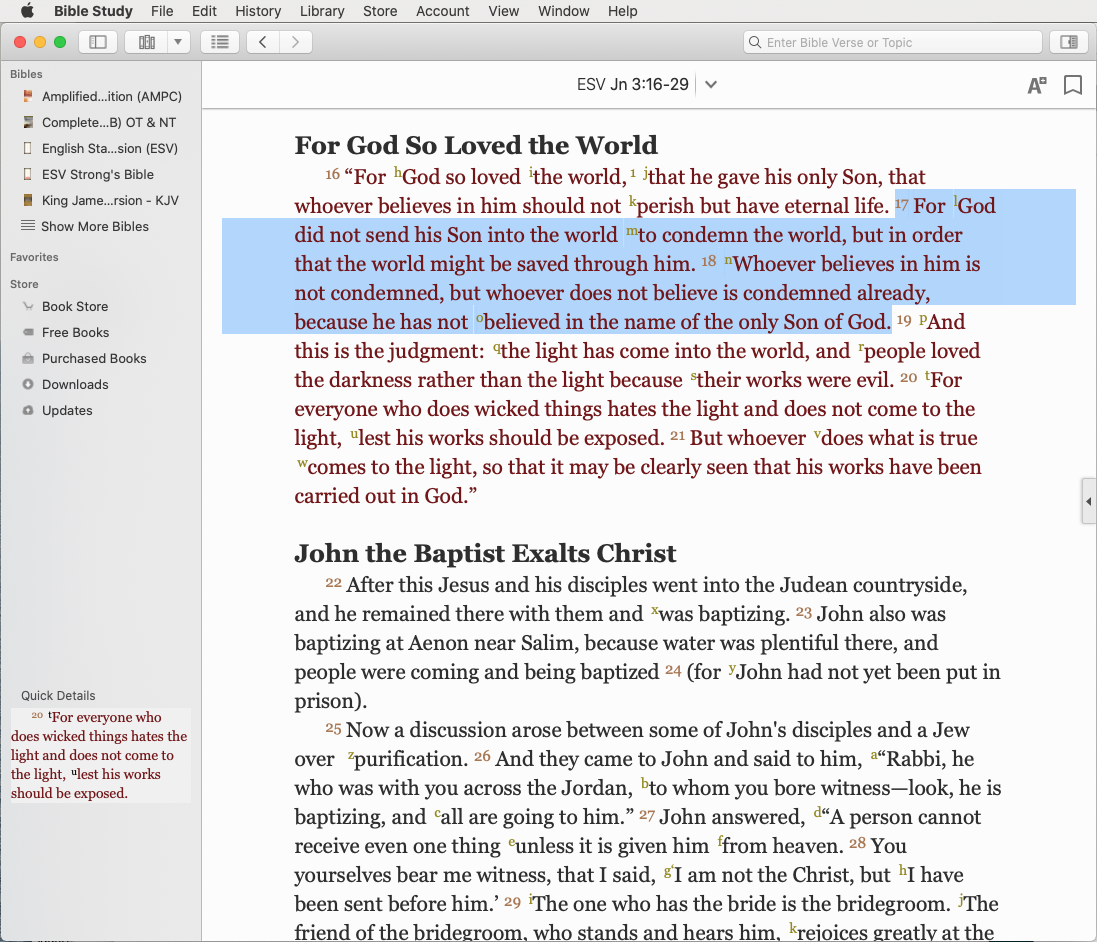Open the History menu
Screen dimensions: 1097x942
(x=258, y=11)
